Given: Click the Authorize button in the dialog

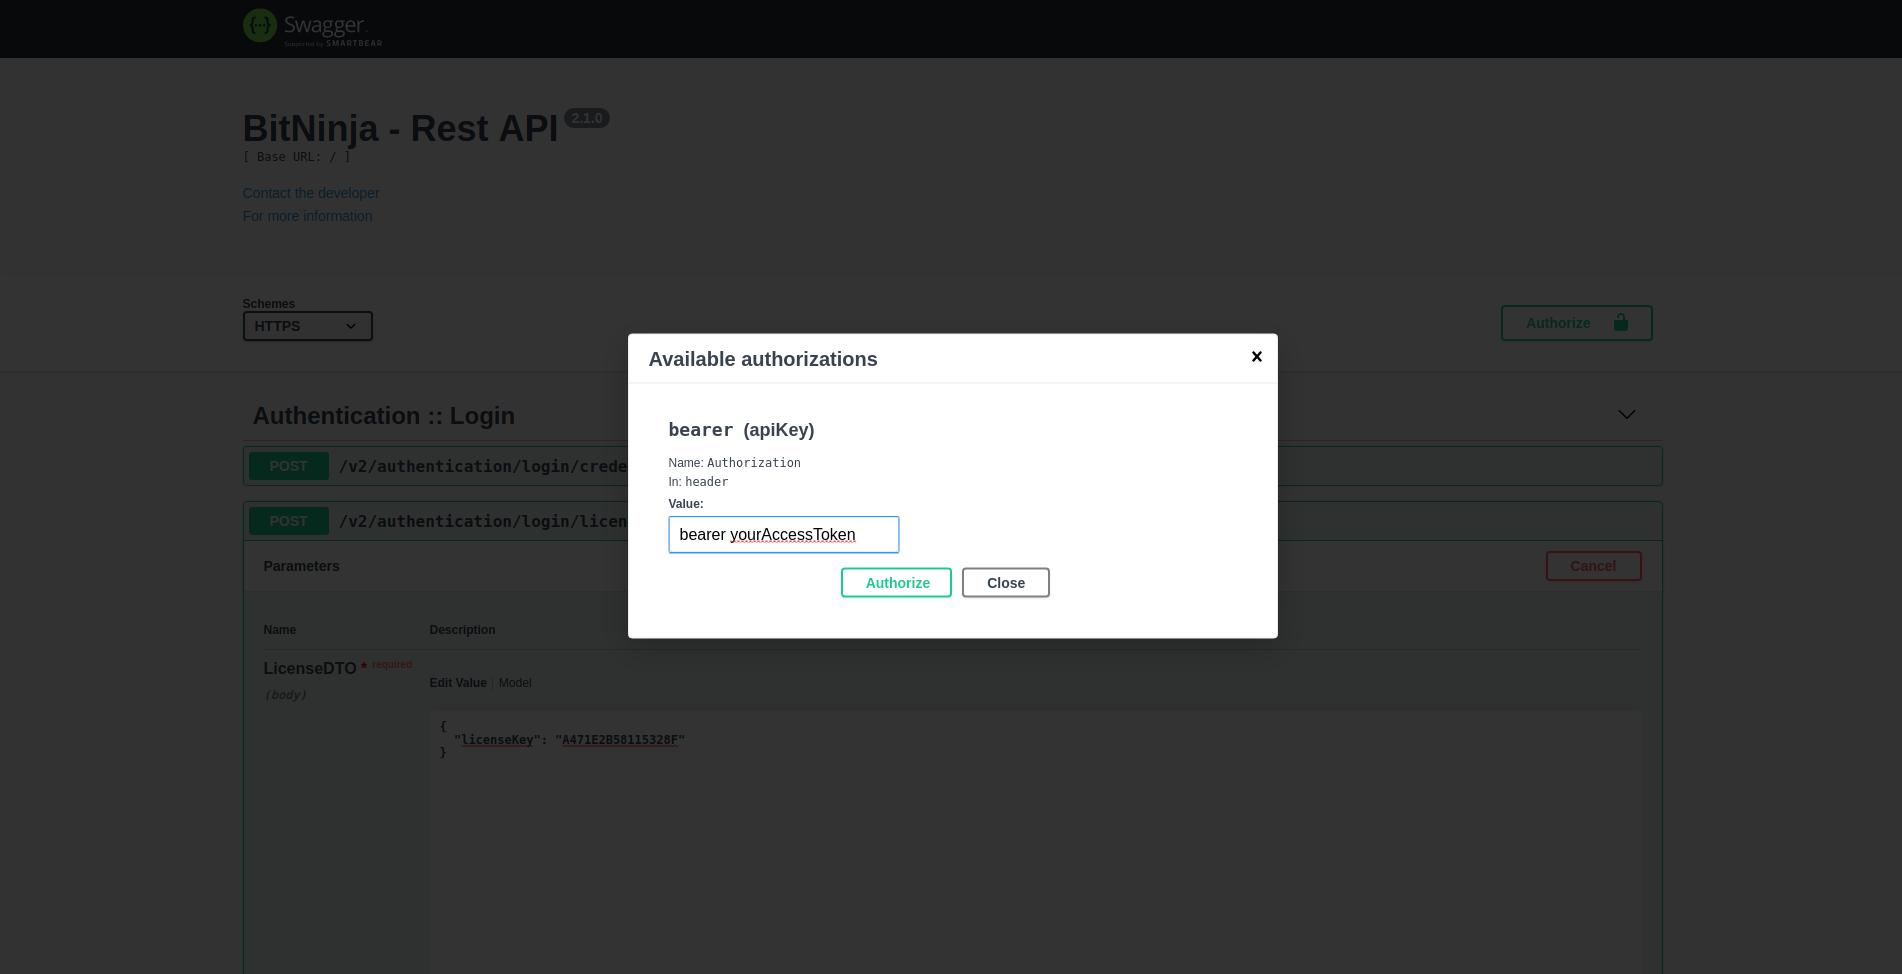Looking at the screenshot, I should click(896, 583).
